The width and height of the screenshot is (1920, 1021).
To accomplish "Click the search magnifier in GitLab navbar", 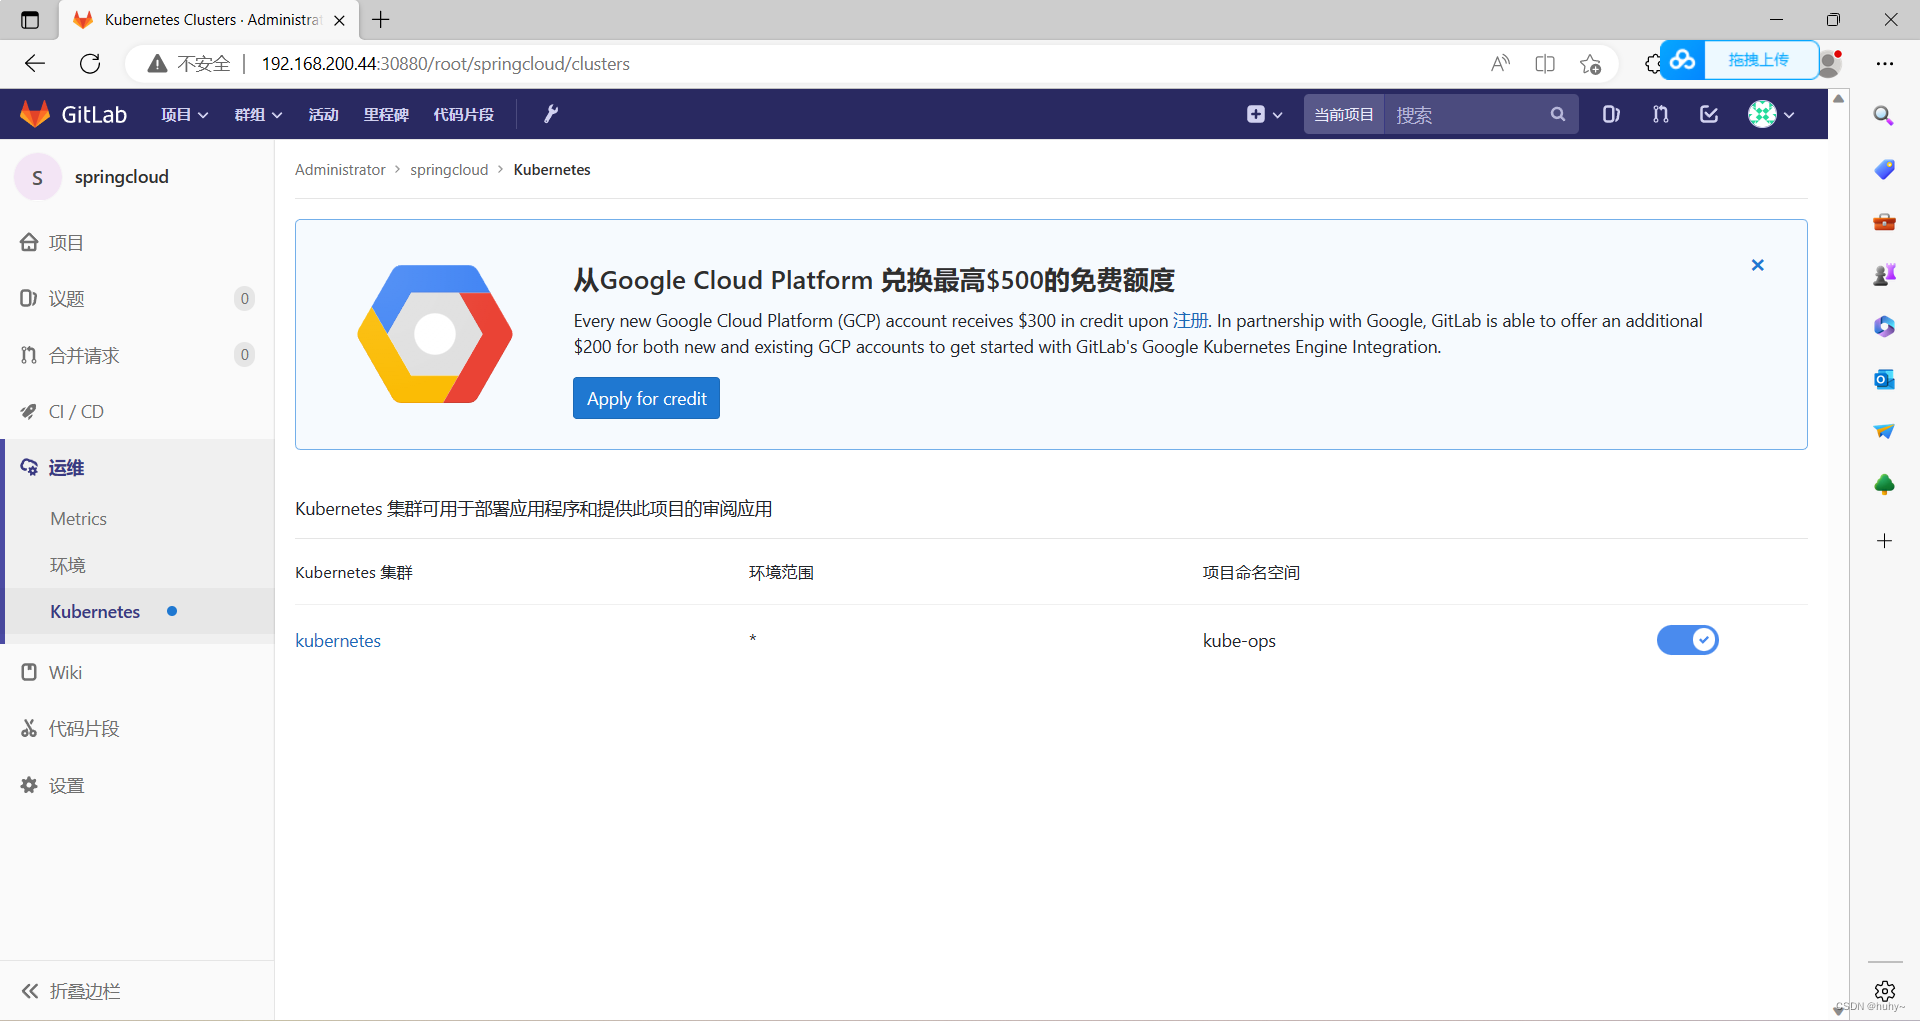I will pyautogui.click(x=1558, y=114).
